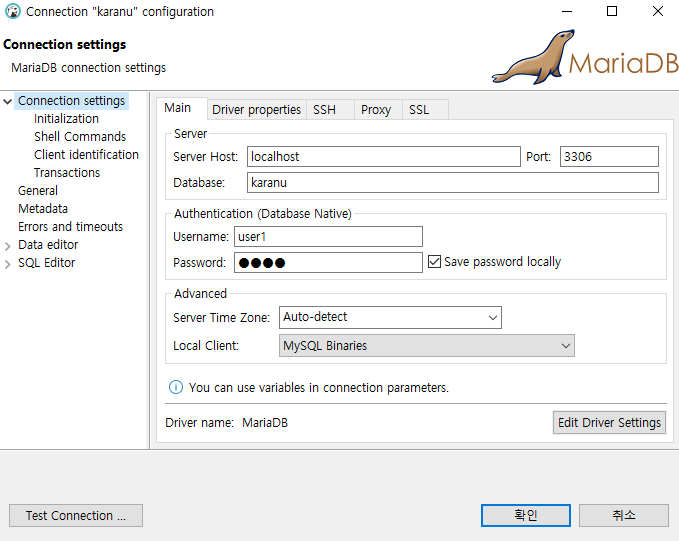Select Shell Commands in the tree
Screen dimensions: 679x541
pos(80,136)
